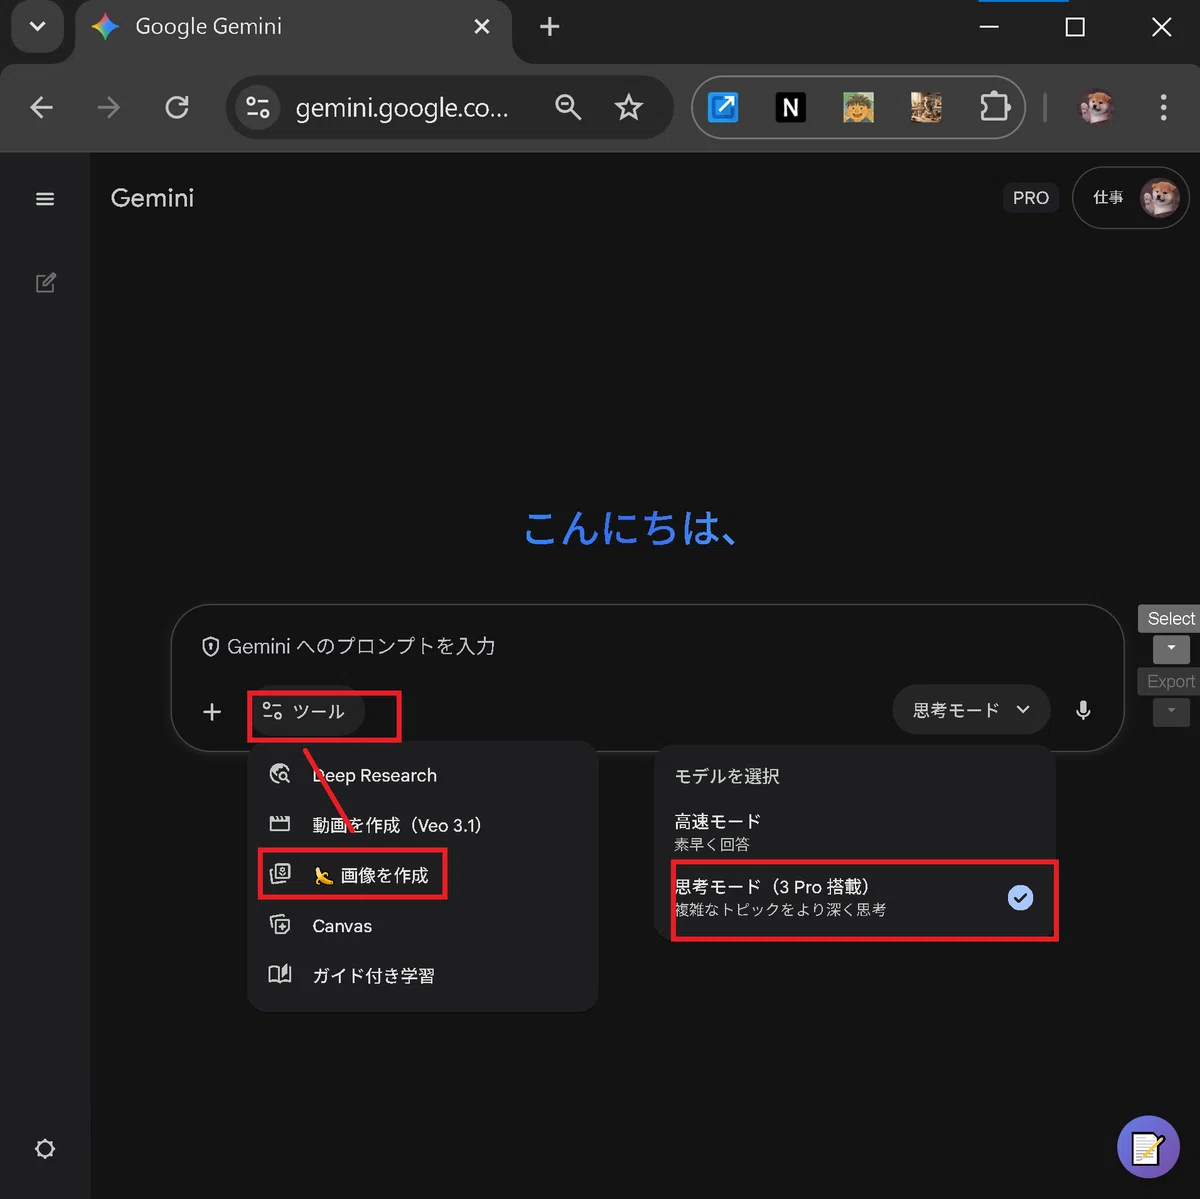Screen dimensions: 1200x1199
Task: Click the painting-image extension icon
Action: click(x=926, y=107)
